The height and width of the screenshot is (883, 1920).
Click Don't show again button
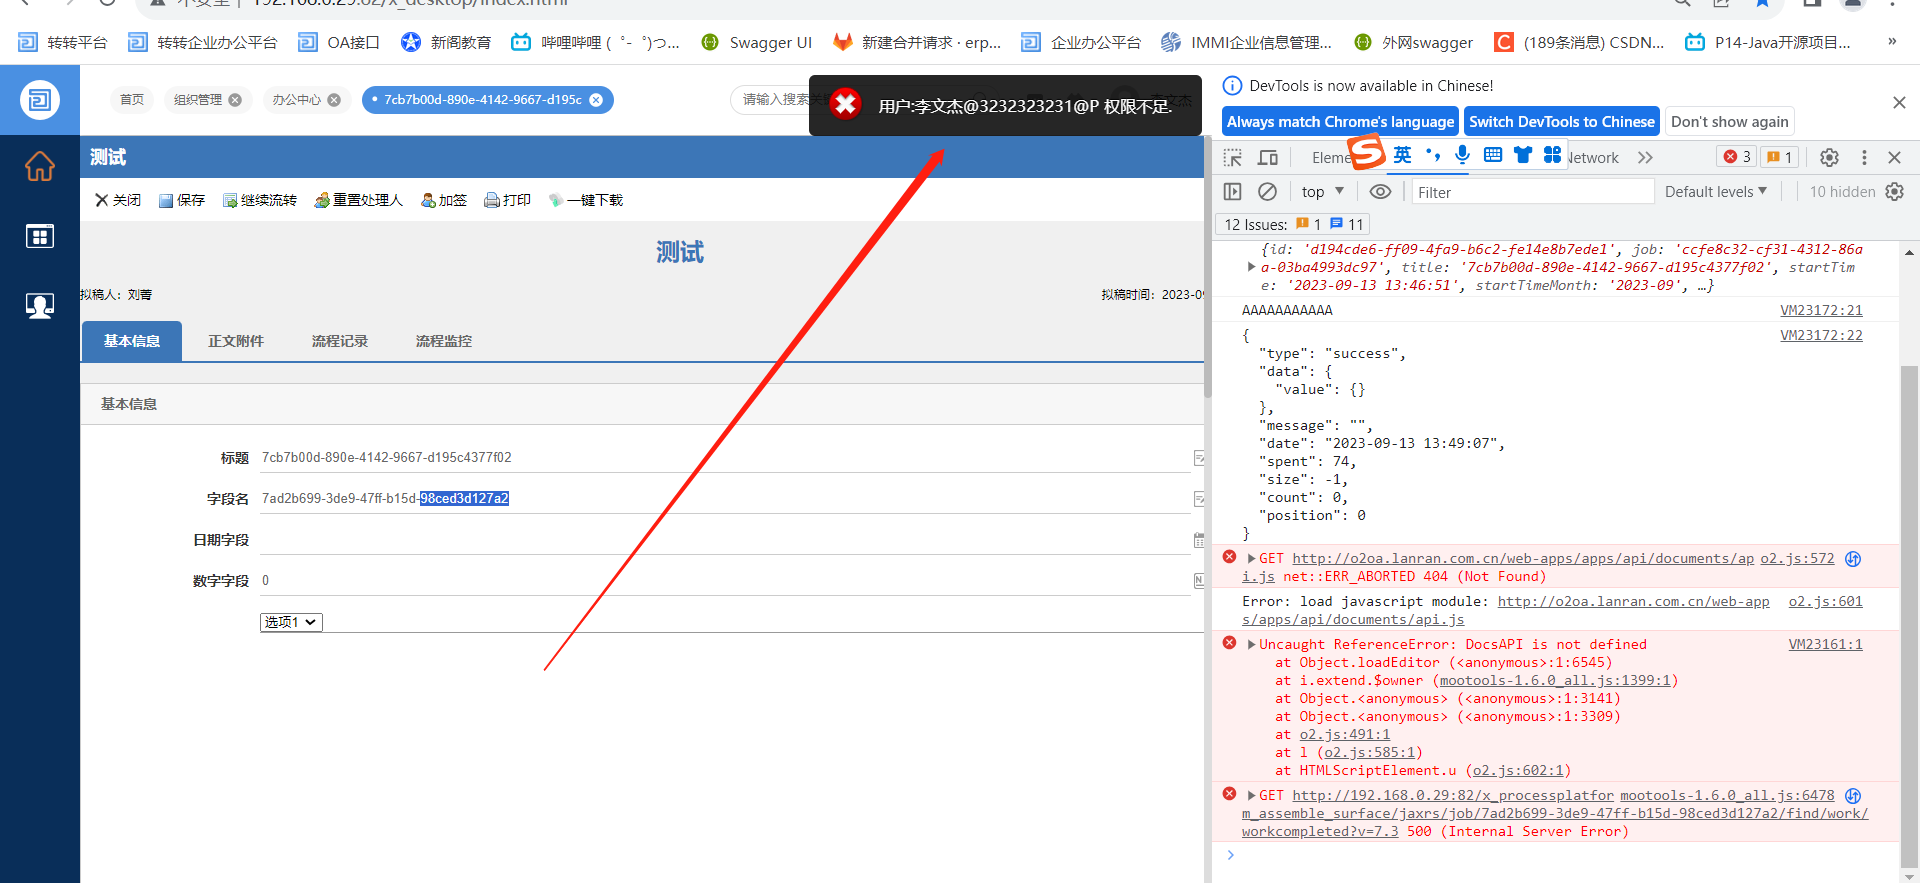1729,122
